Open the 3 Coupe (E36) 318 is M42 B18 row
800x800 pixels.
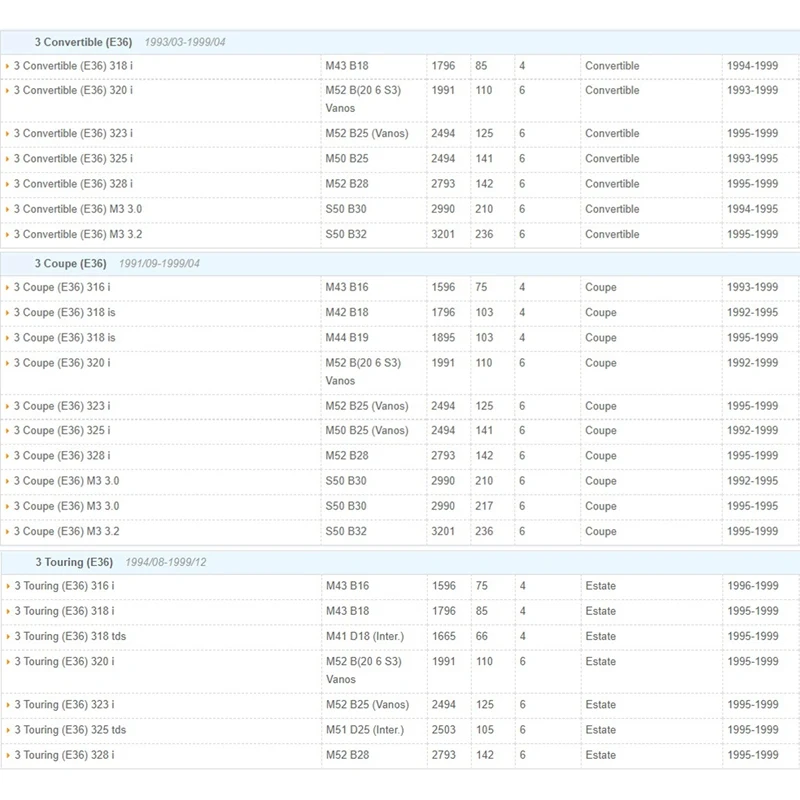(64, 312)
